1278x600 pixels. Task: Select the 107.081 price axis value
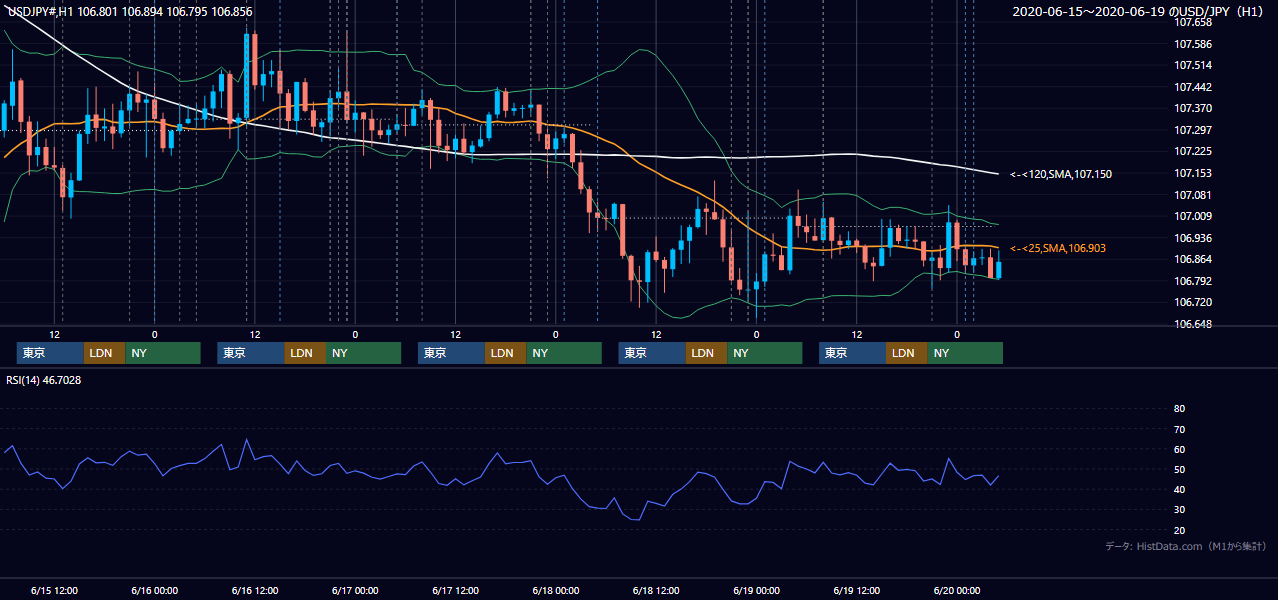(1192, 195)
